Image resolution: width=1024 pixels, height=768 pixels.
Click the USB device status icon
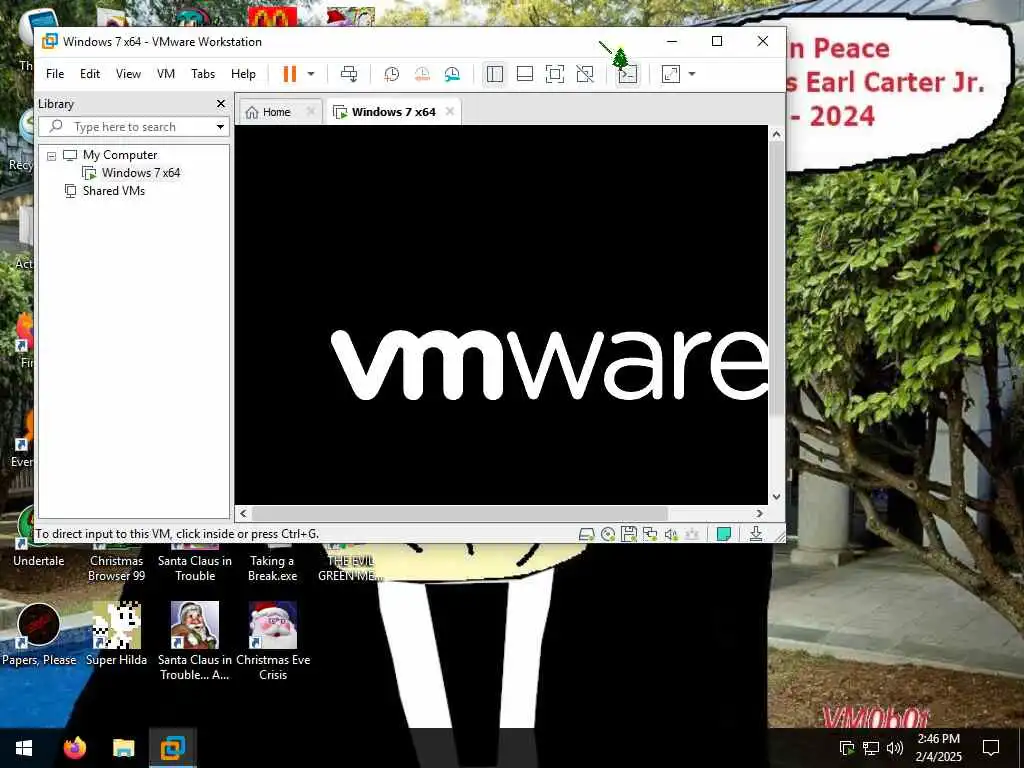[692, 534]
